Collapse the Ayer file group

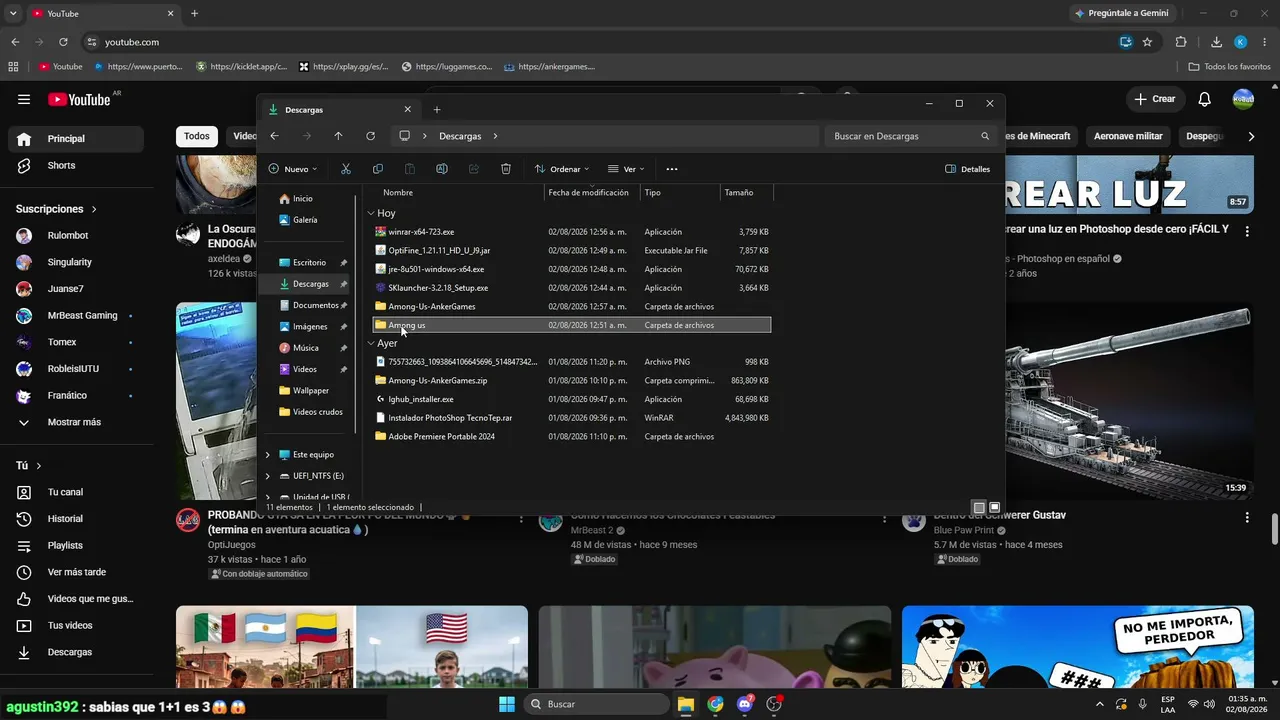click(371, 343)
